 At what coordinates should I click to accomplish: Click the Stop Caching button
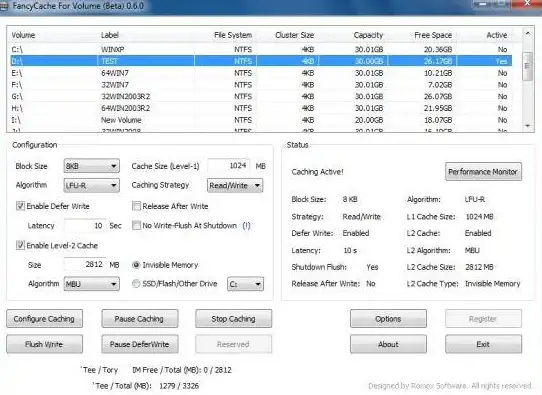233,319
